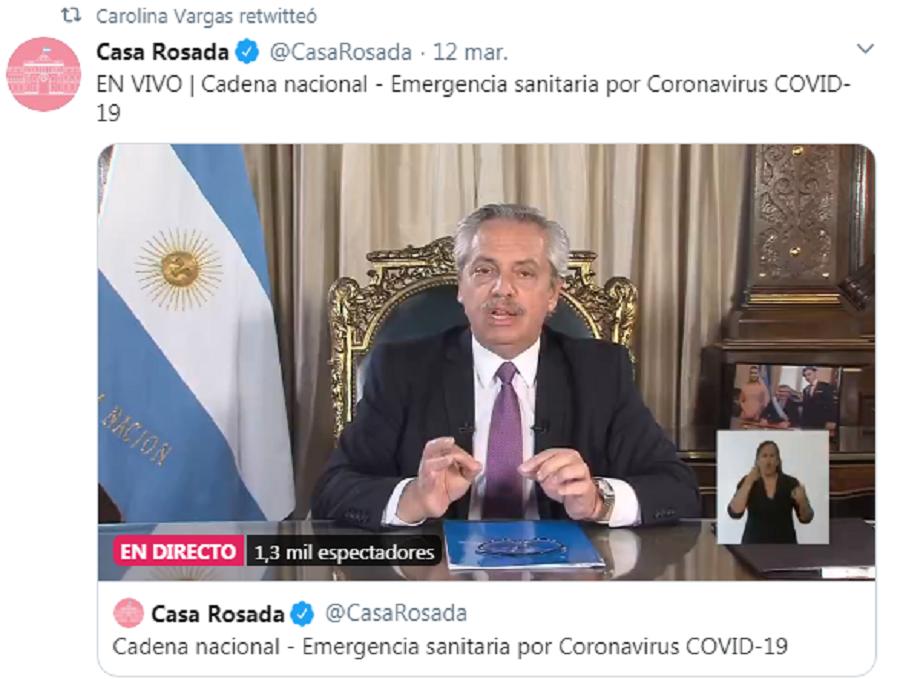This screenshot has height=679, width=900.
Task: Click the verified badge inside the video card
Action: point(302,614)
